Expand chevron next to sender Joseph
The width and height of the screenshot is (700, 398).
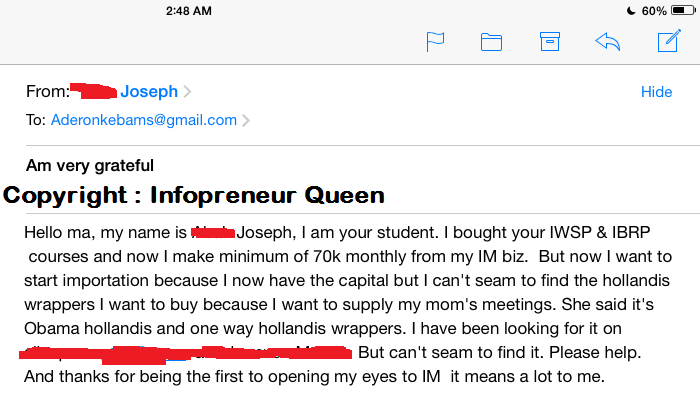(x=187, y=91)
